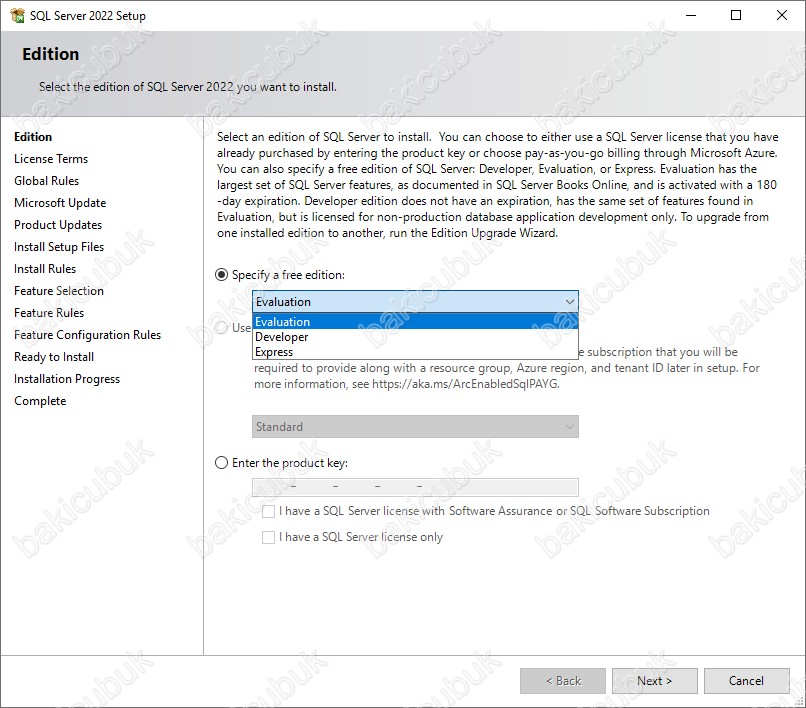Select the 'Enter the product key' radio button
This screenshot has height=708, width=806.
click(221, 463)
